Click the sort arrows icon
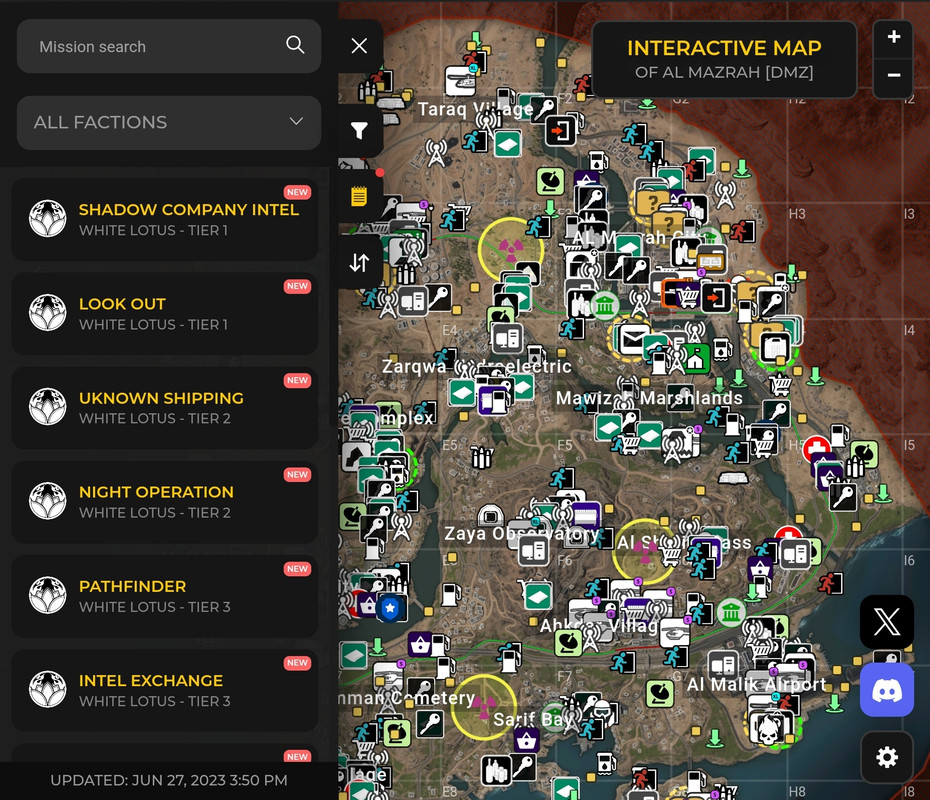 point(359,263)
